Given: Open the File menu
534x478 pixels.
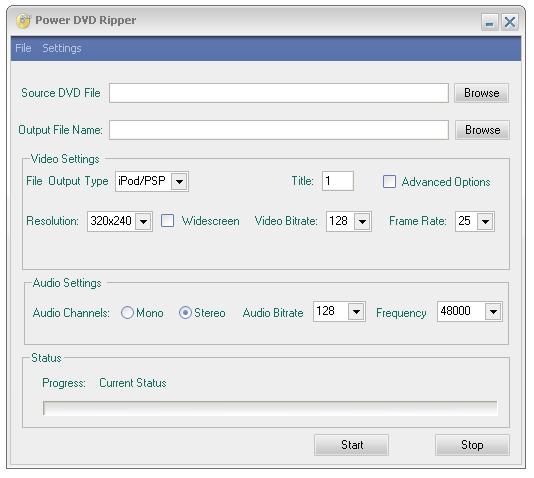Looking at the screenshot, I should point(23,48).
